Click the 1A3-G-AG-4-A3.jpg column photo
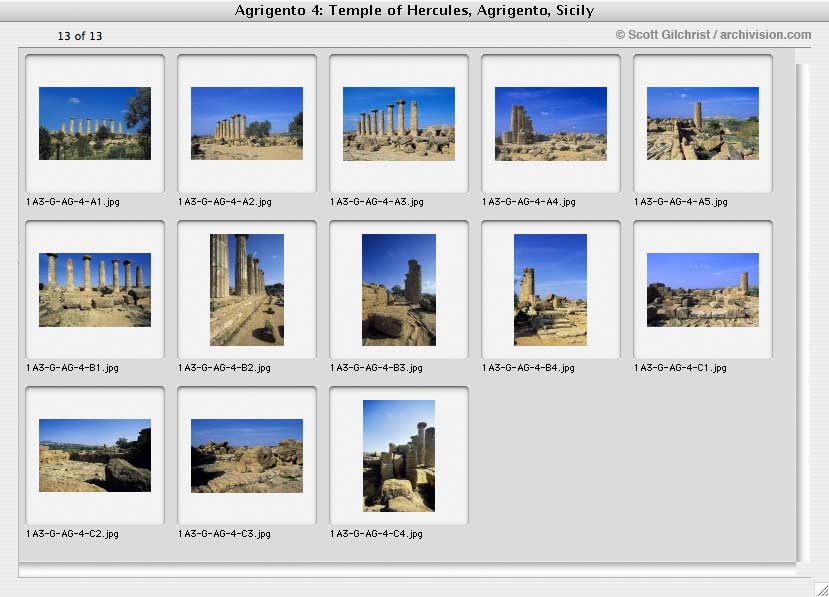This screenshot has width=829, height=597. point(399,124)
